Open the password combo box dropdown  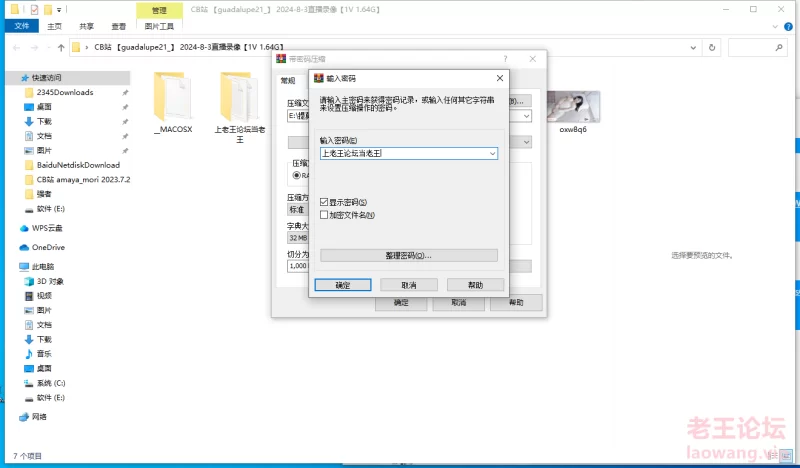click(x=492, y=153)
